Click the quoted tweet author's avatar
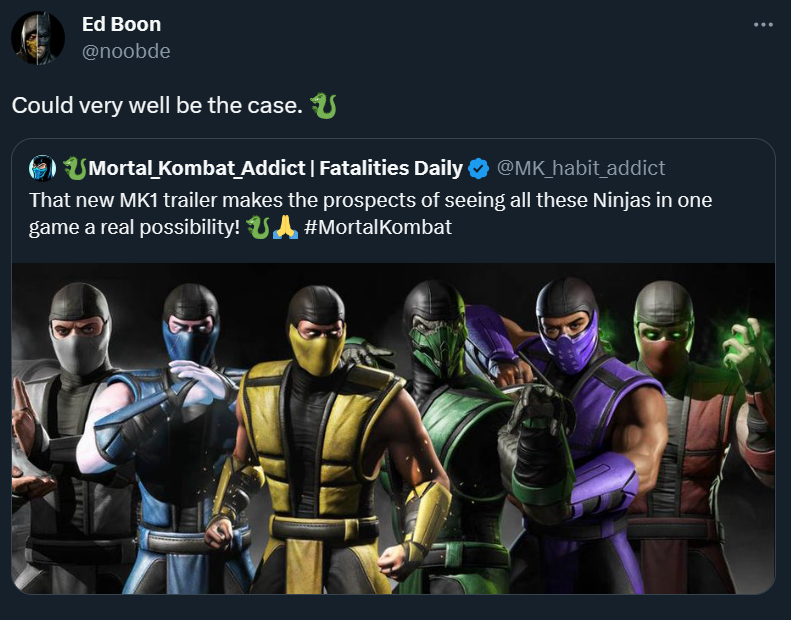This screenshot has width=791, height=620. coord(42,167)
